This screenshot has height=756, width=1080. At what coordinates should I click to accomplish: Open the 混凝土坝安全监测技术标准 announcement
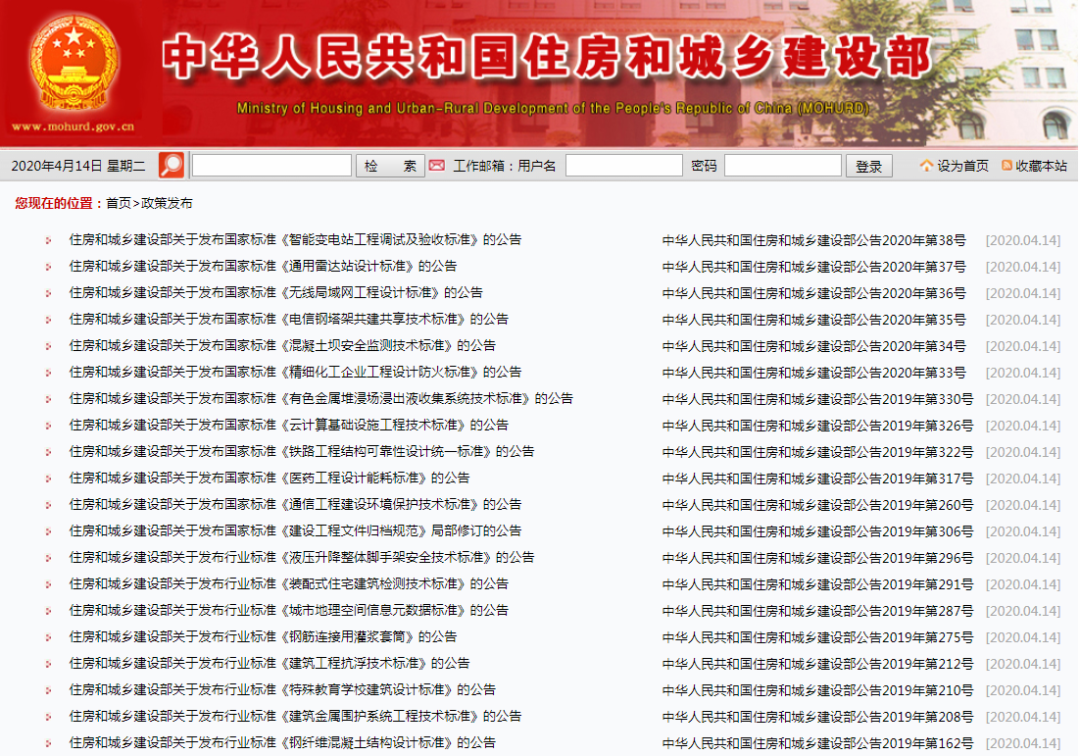point(282,346)
